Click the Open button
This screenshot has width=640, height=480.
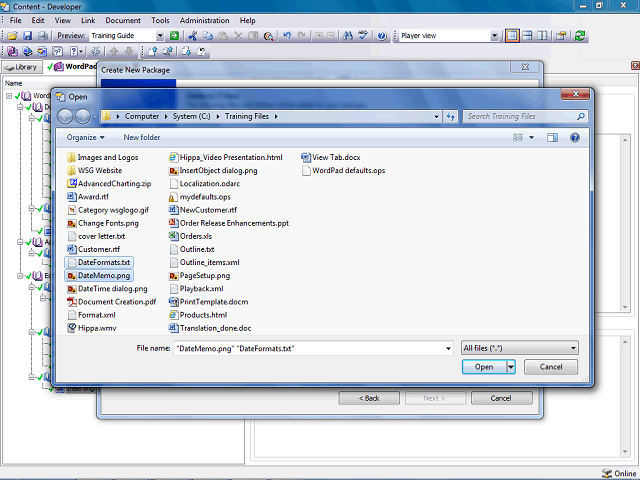pos(484,367)
